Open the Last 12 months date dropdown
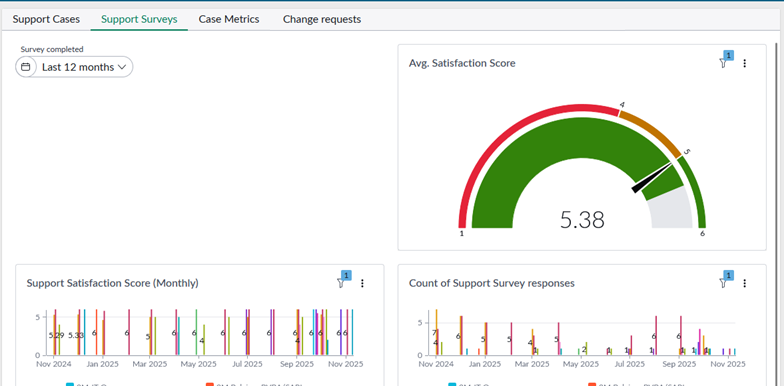The height and width of the screenshot is (386, 784). coord(83,67)
